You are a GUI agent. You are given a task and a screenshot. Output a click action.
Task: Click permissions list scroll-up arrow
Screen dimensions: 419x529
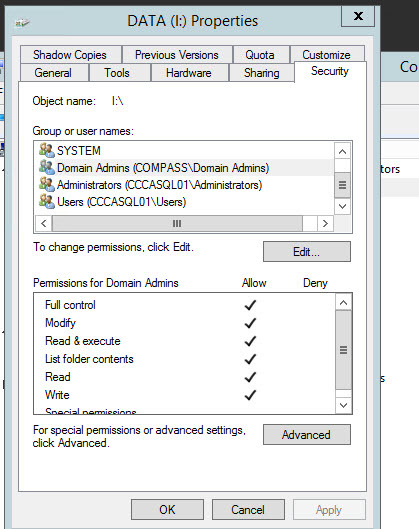(343, 302)
